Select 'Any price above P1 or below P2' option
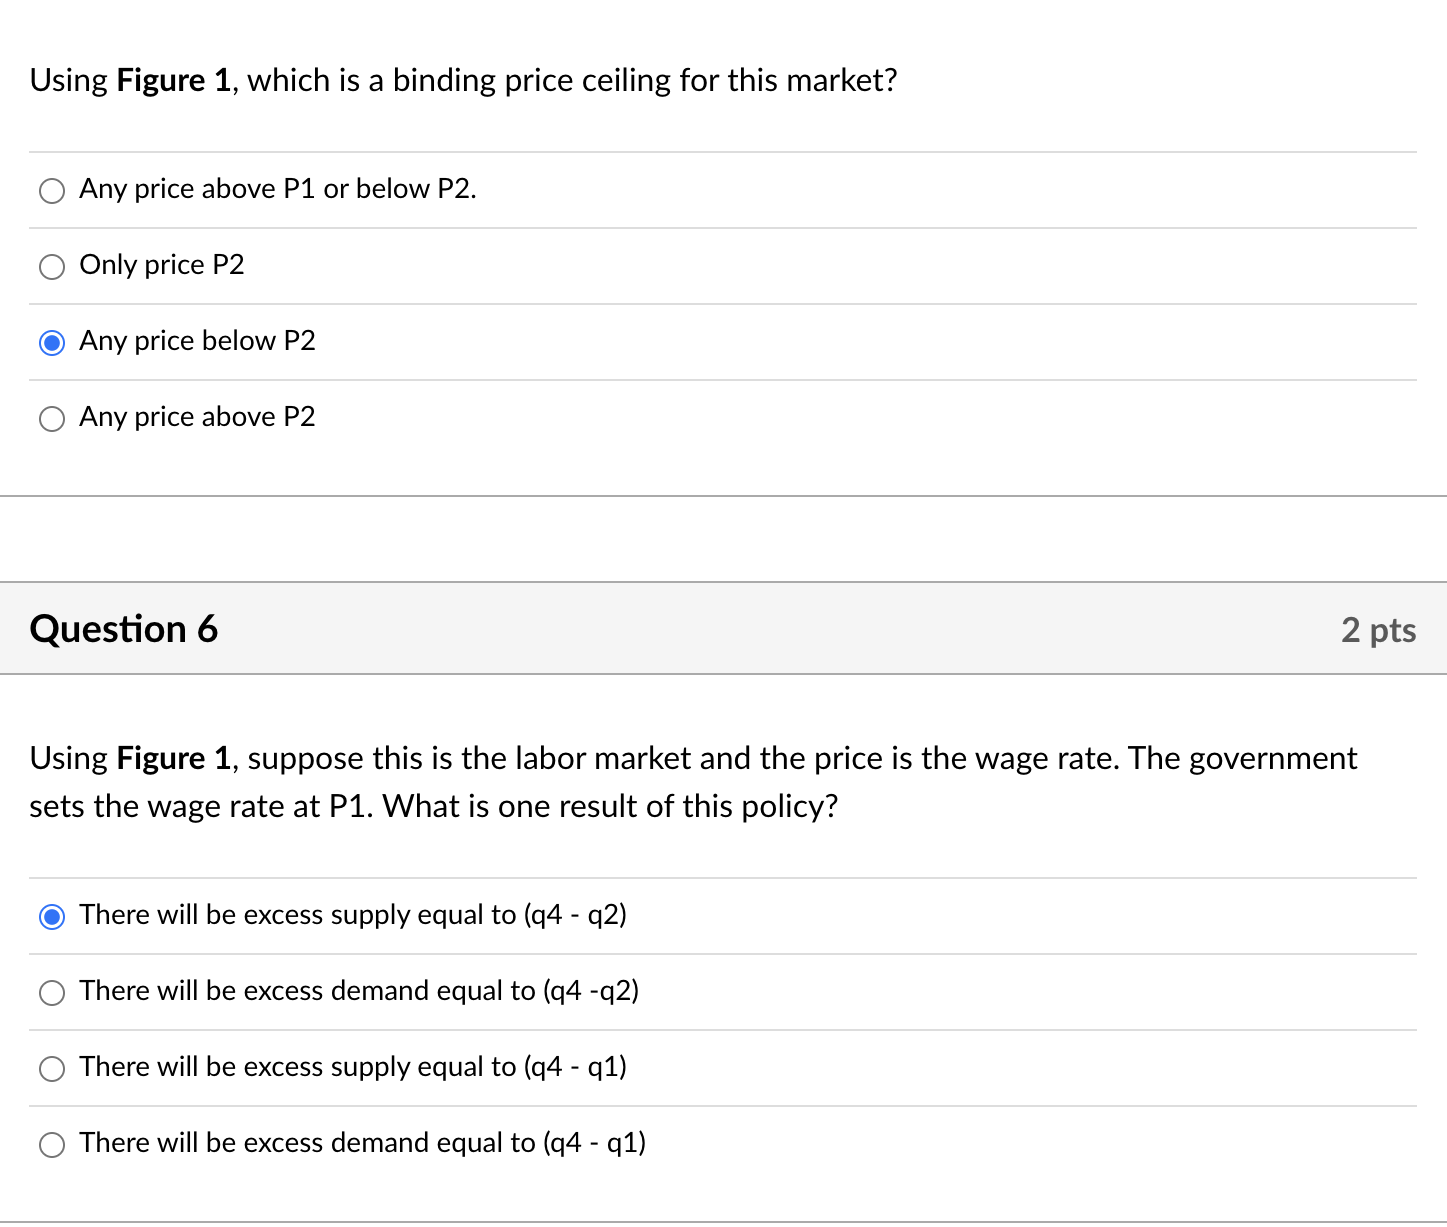The height and width of the screenshot is (1227, 1447). click(x=278, y=189)
